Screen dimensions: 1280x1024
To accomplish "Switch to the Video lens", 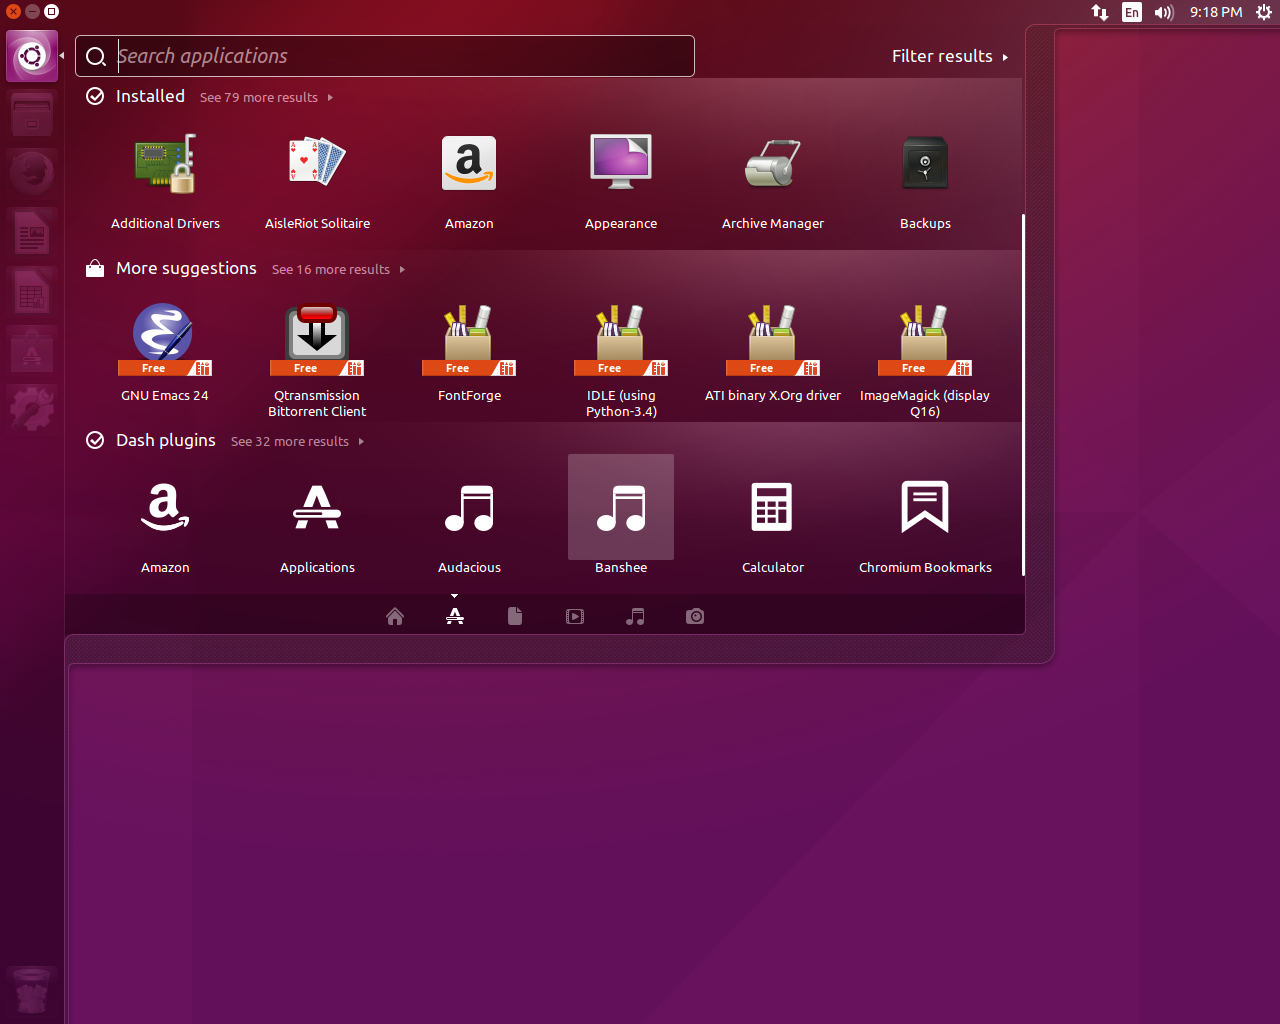I will click(x=575, y=616).
